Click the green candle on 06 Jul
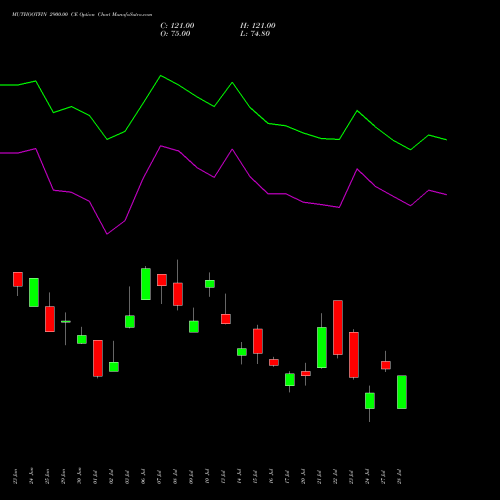 (x=146, y=284)
